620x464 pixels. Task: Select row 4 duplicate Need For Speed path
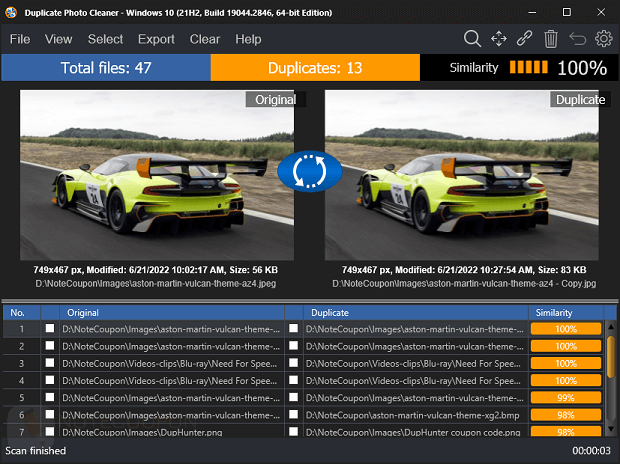413,381
